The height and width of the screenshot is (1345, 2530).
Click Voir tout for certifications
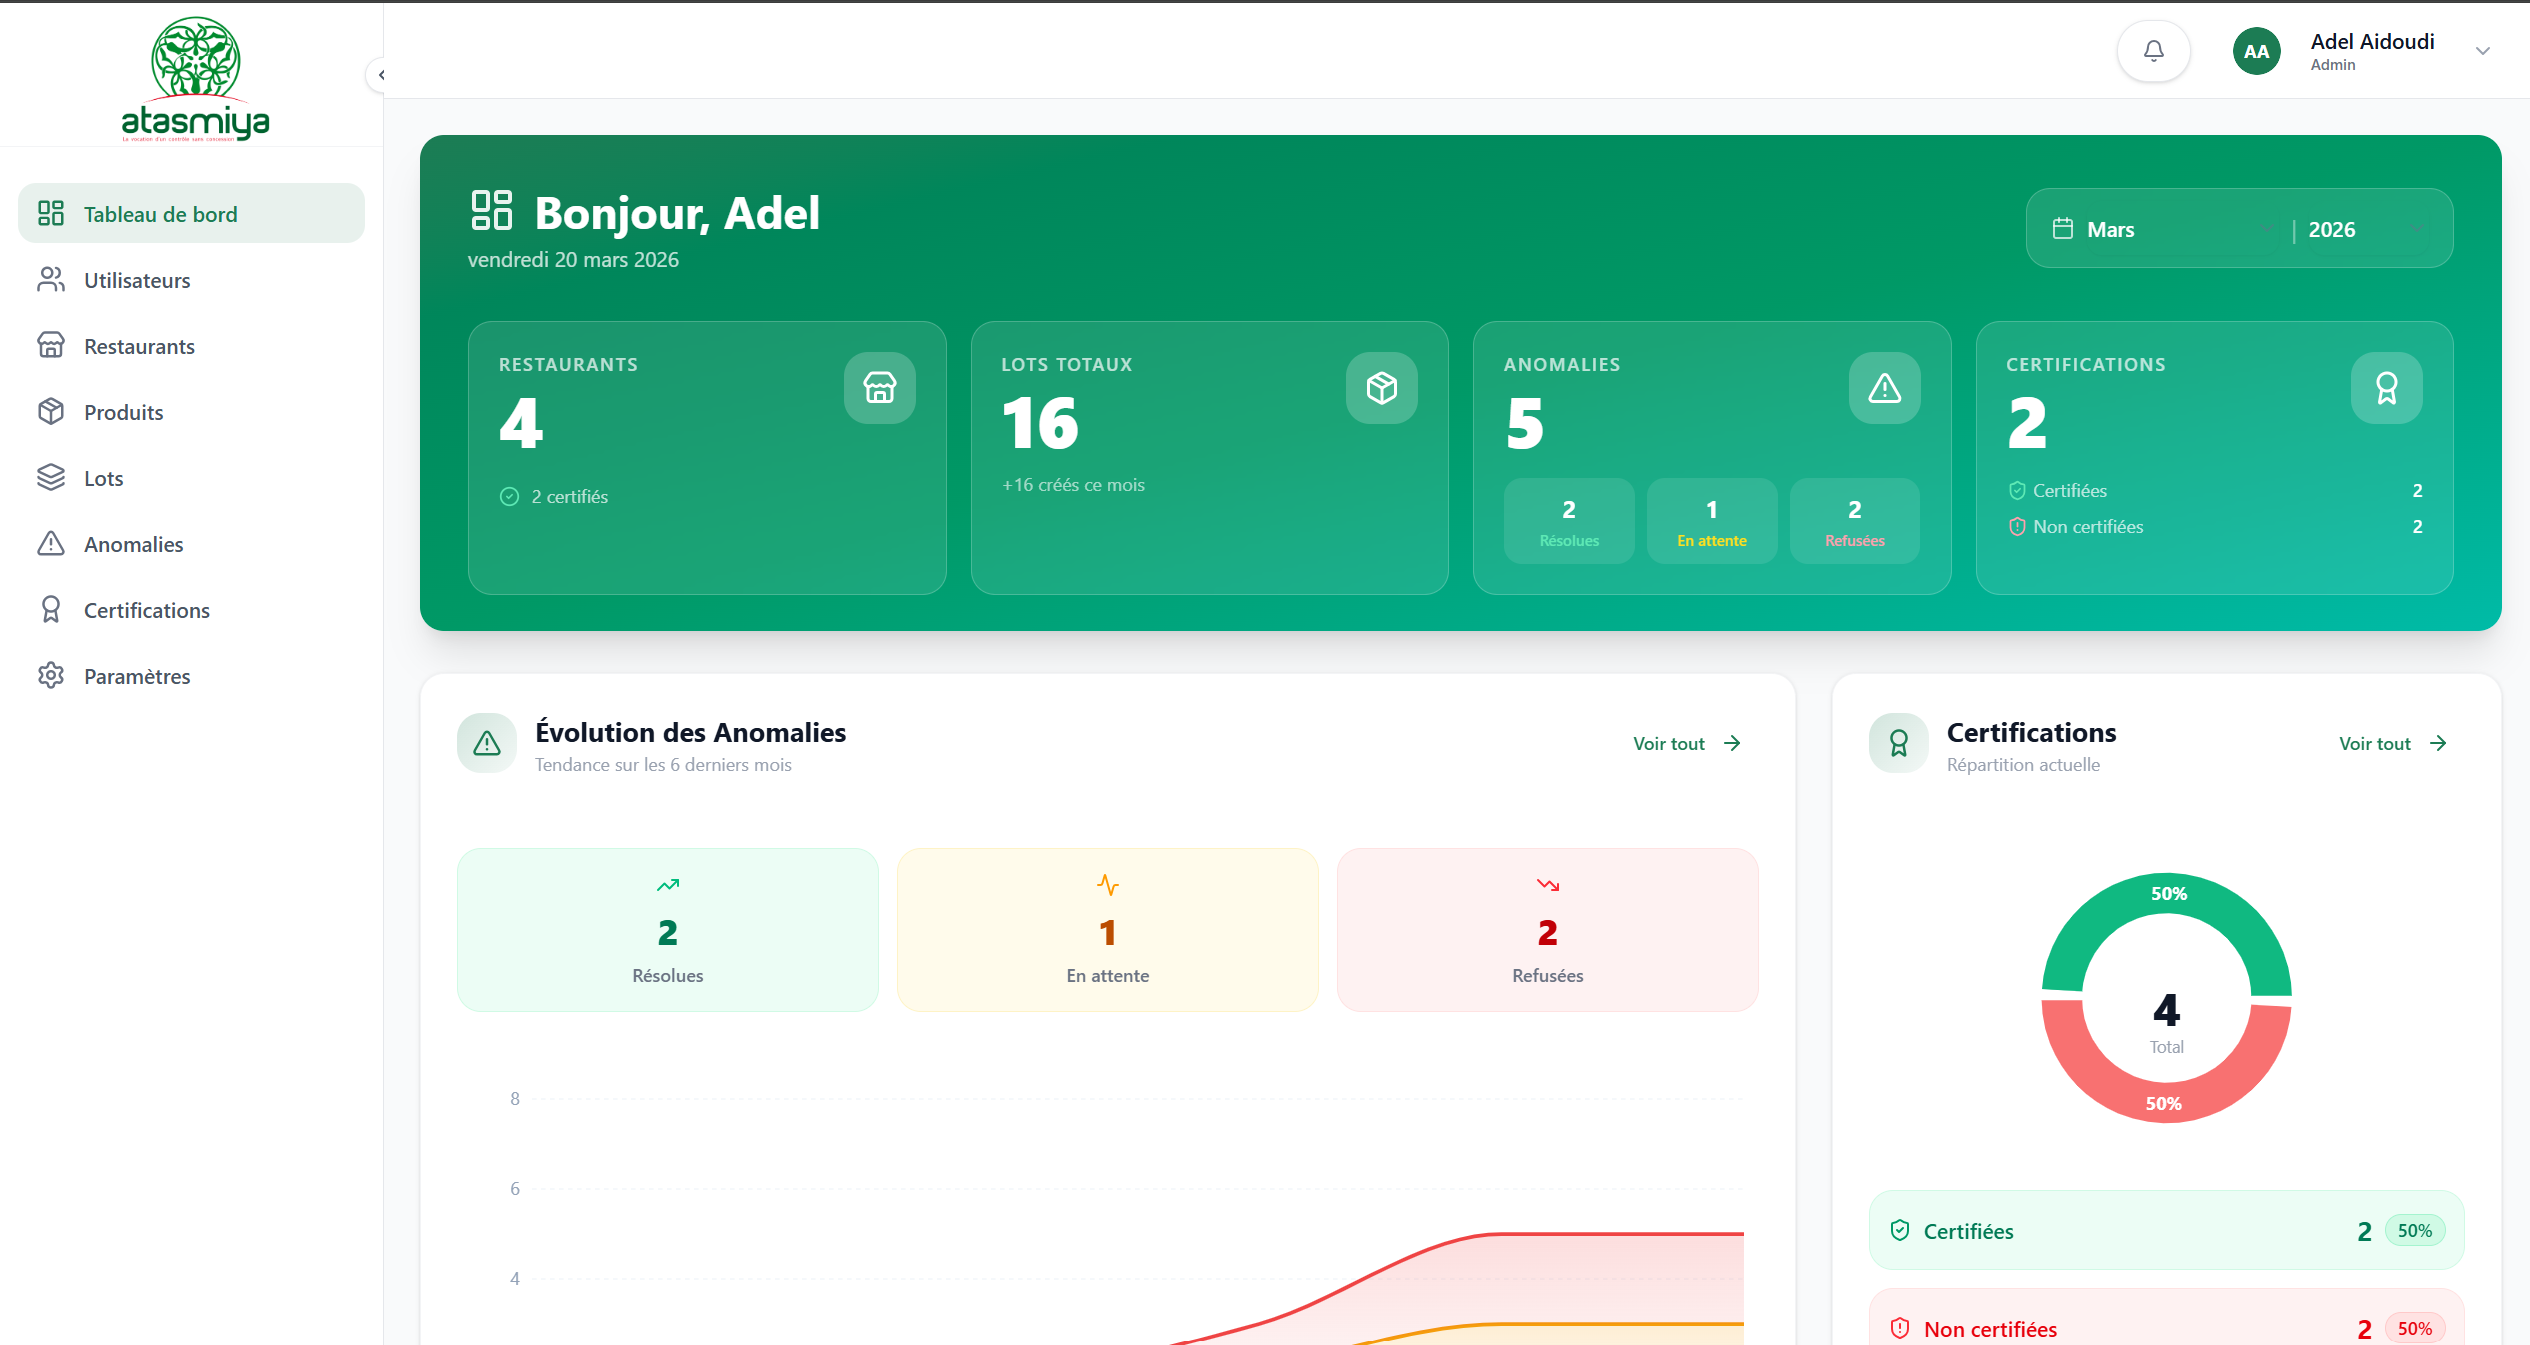coord(2392,743)
